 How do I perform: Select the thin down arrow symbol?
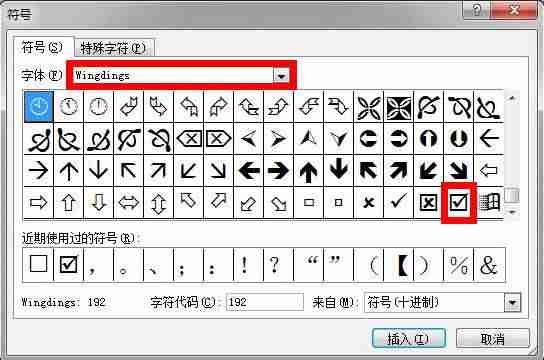(x=98, y=170)
